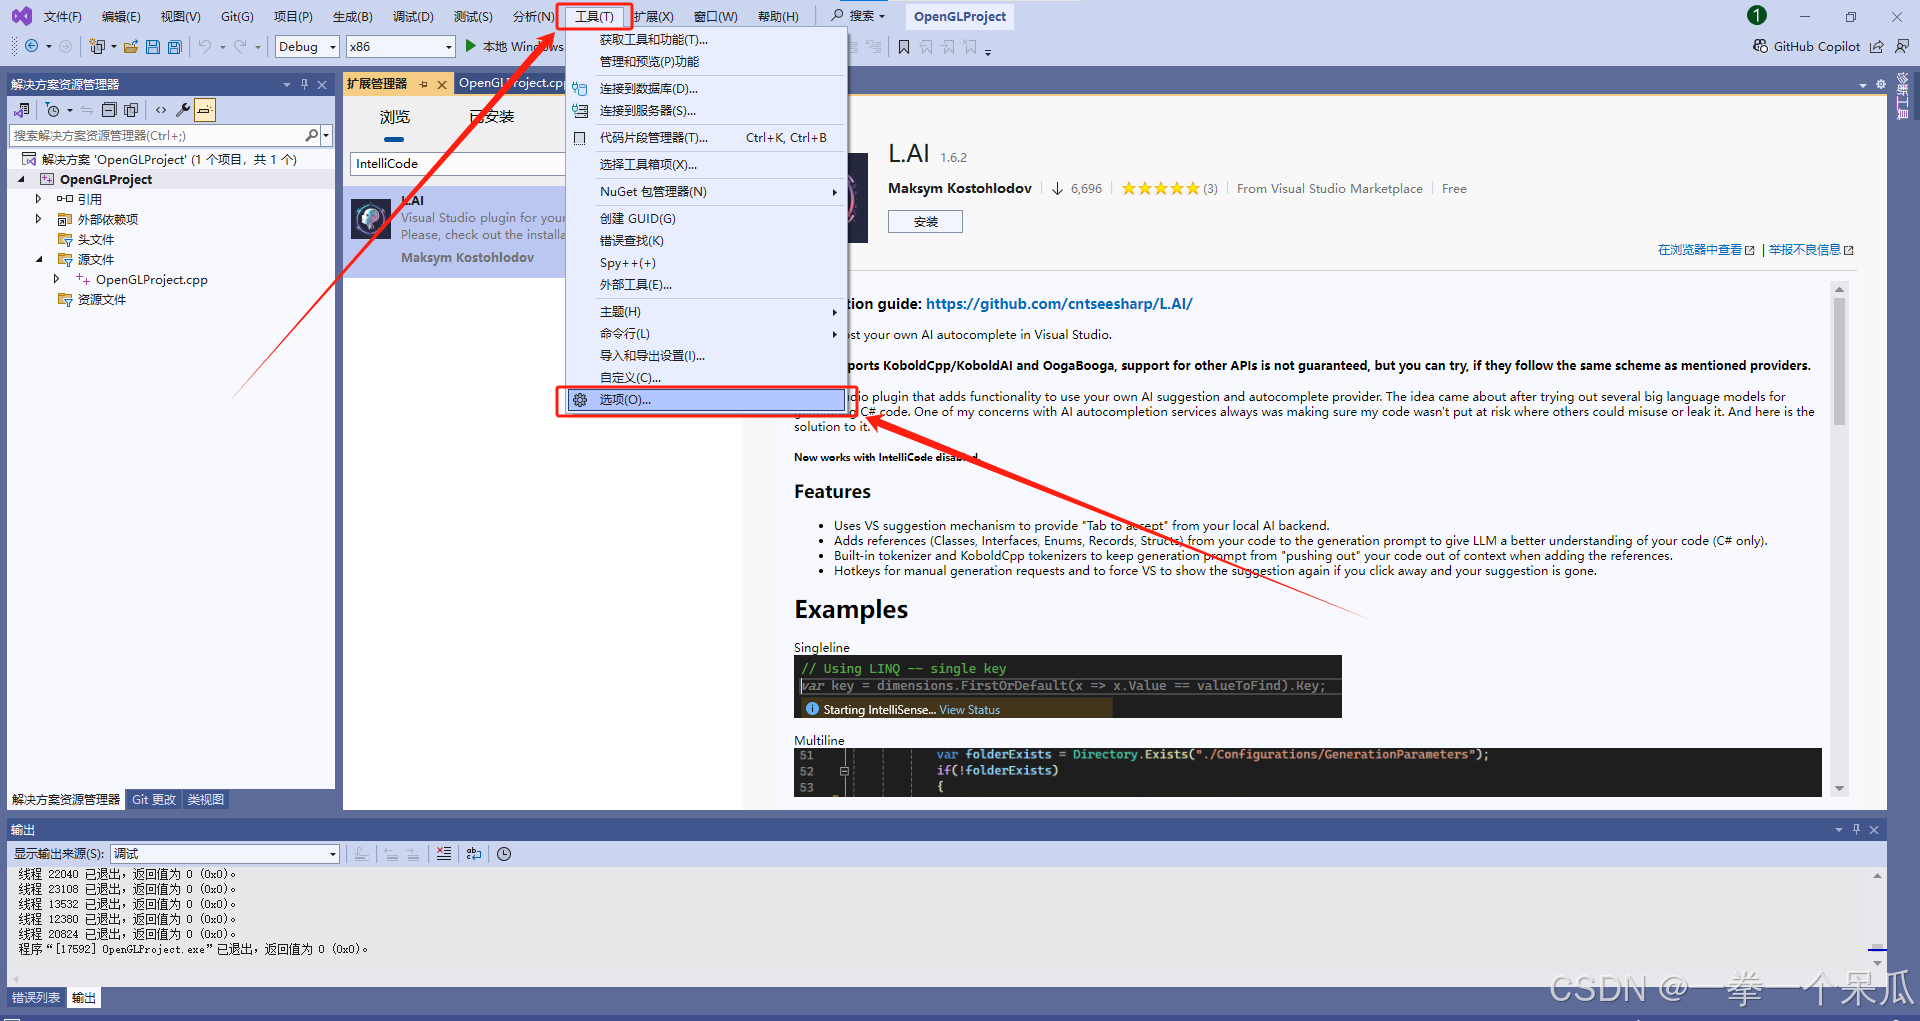1920x1021 pixels.
Task: Close the 扩展管理器 tab
Action: [x=442, y=85]
